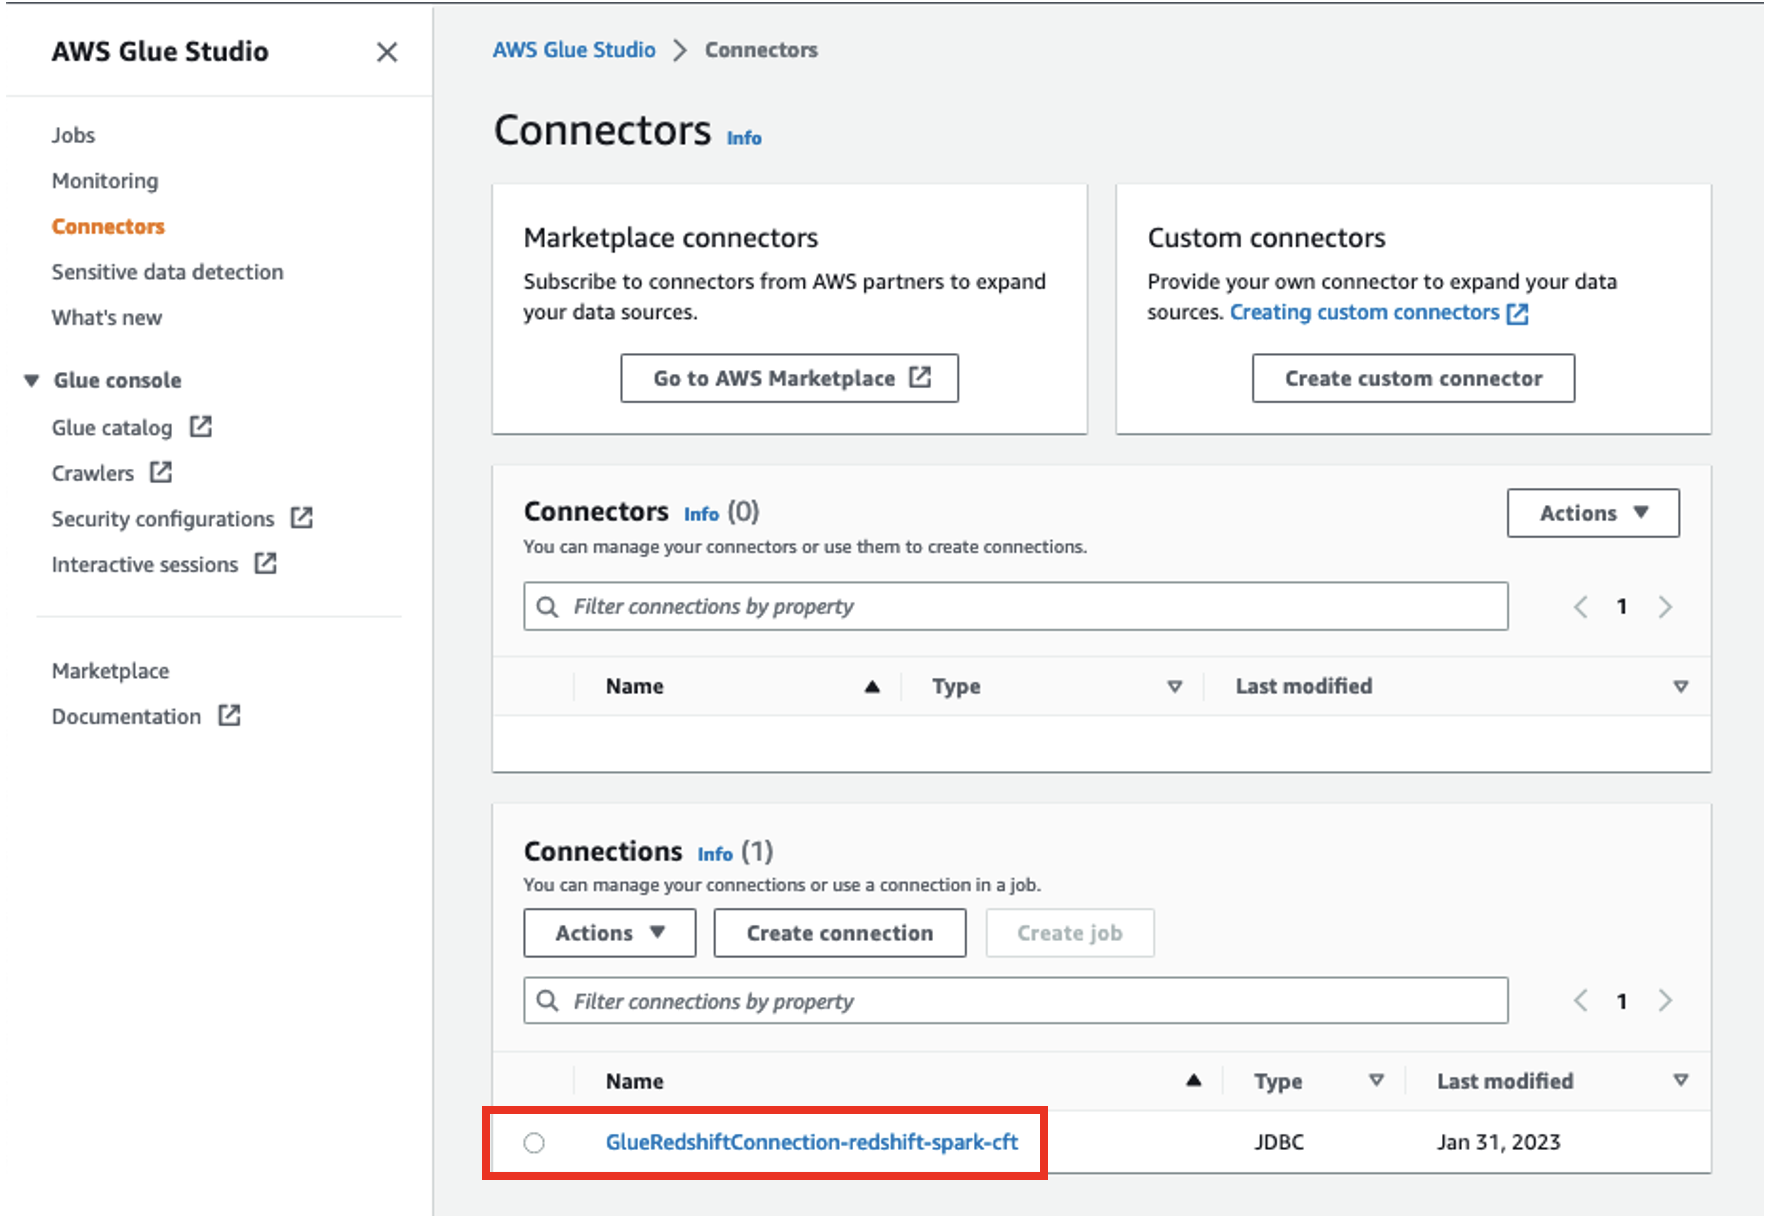Click search icon in Connections filter
This screenshot has width=1766, height=1216.
coord(548,1001)
